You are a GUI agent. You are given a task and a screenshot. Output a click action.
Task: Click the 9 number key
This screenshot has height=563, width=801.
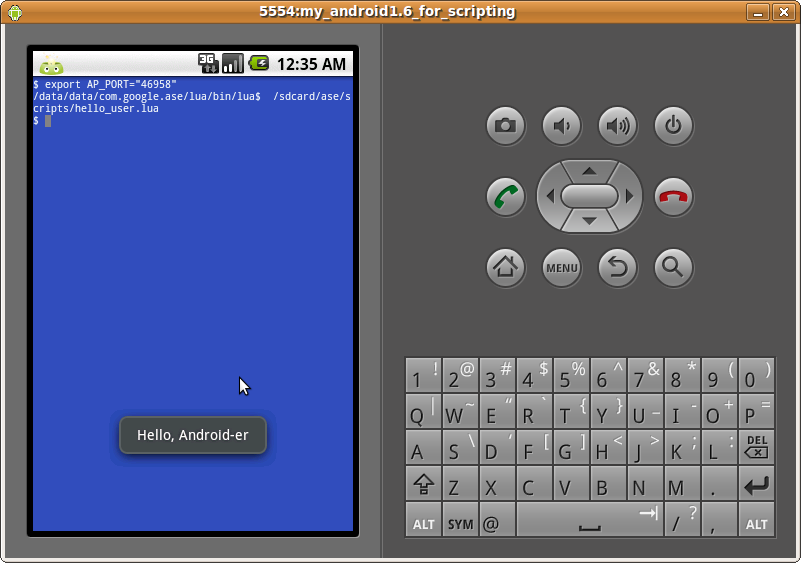coord(719,375)
